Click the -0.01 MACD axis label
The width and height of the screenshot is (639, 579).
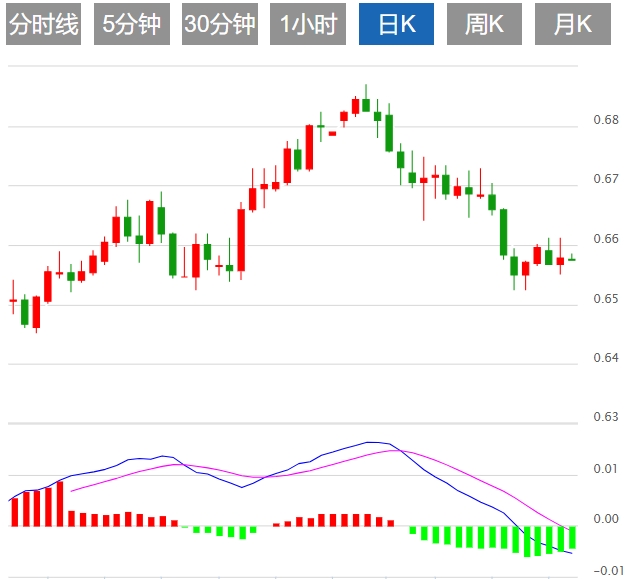(x=605, y=570)
